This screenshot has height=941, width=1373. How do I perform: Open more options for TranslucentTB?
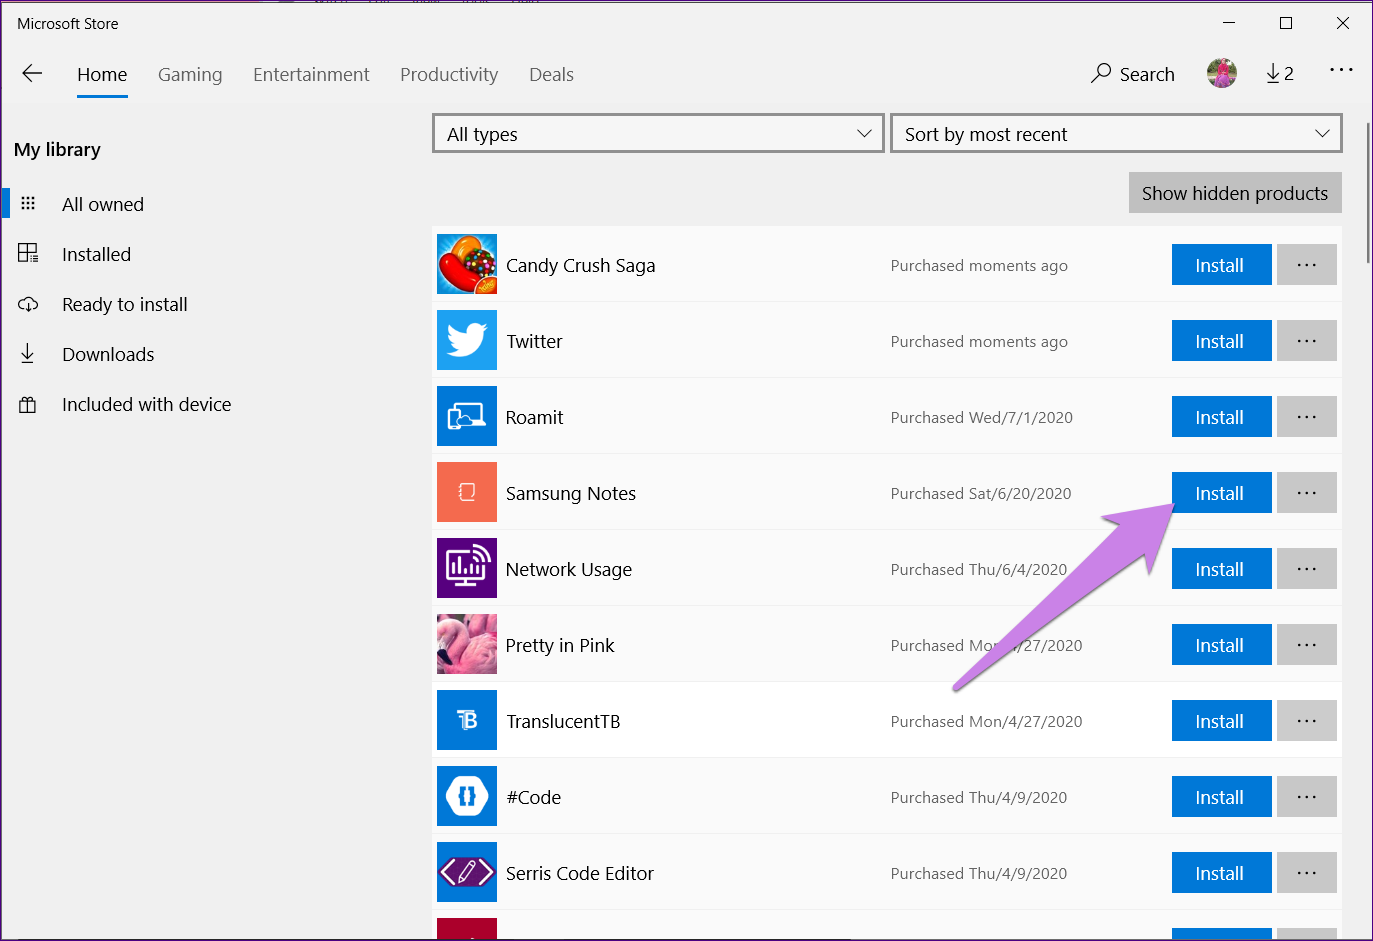pyautogui.click(x=1307, y=721)
